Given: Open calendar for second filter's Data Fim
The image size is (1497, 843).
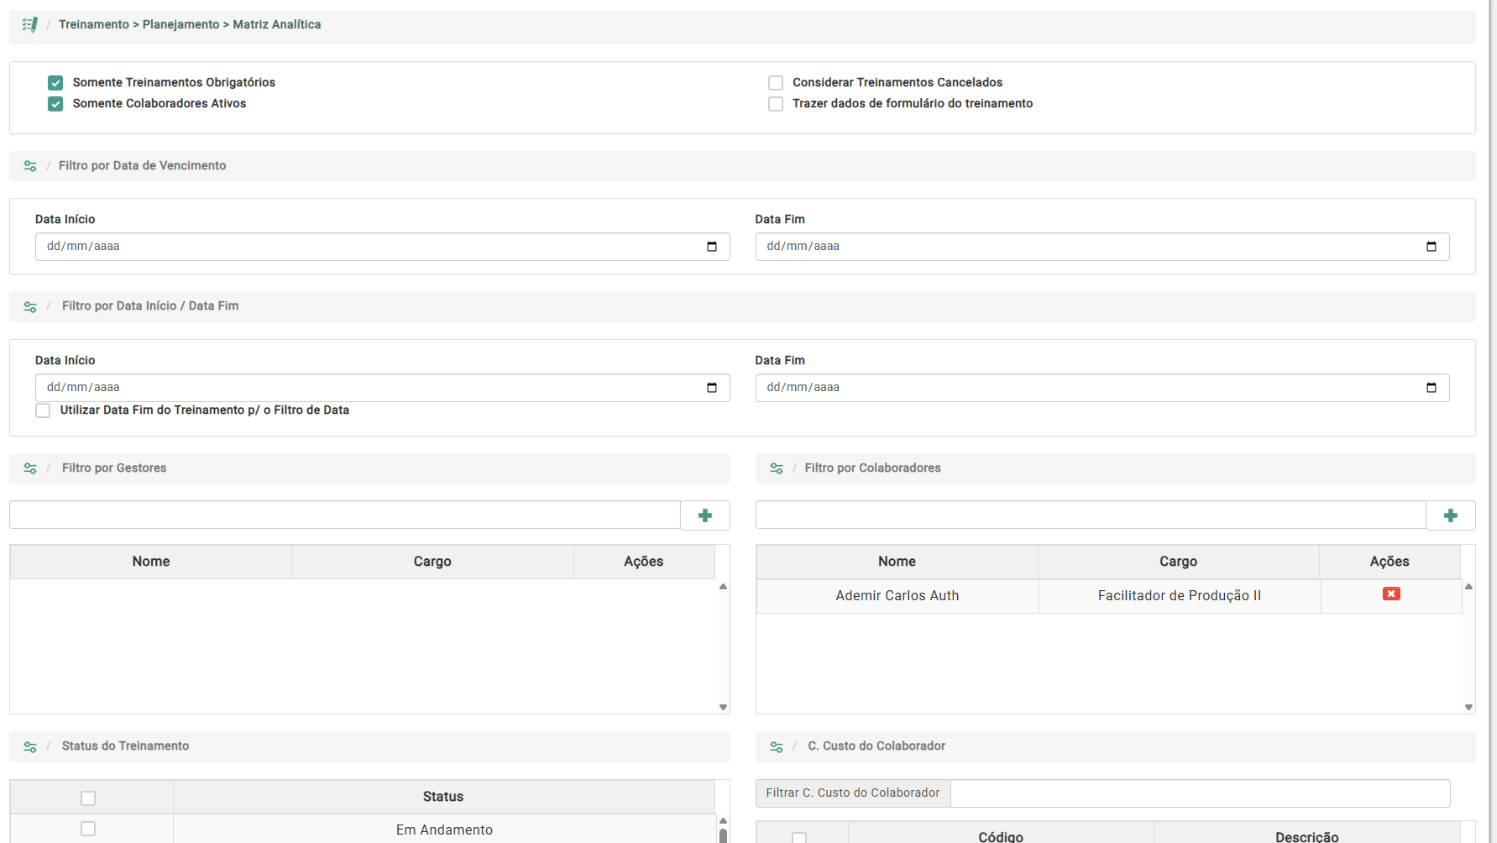Looking at the screenshot, I should [x=1431, y=388].
